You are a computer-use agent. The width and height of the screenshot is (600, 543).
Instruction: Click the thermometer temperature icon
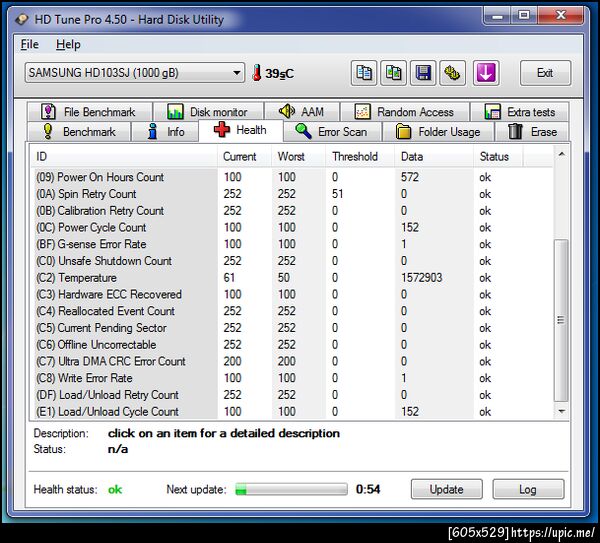click(257, 73)
